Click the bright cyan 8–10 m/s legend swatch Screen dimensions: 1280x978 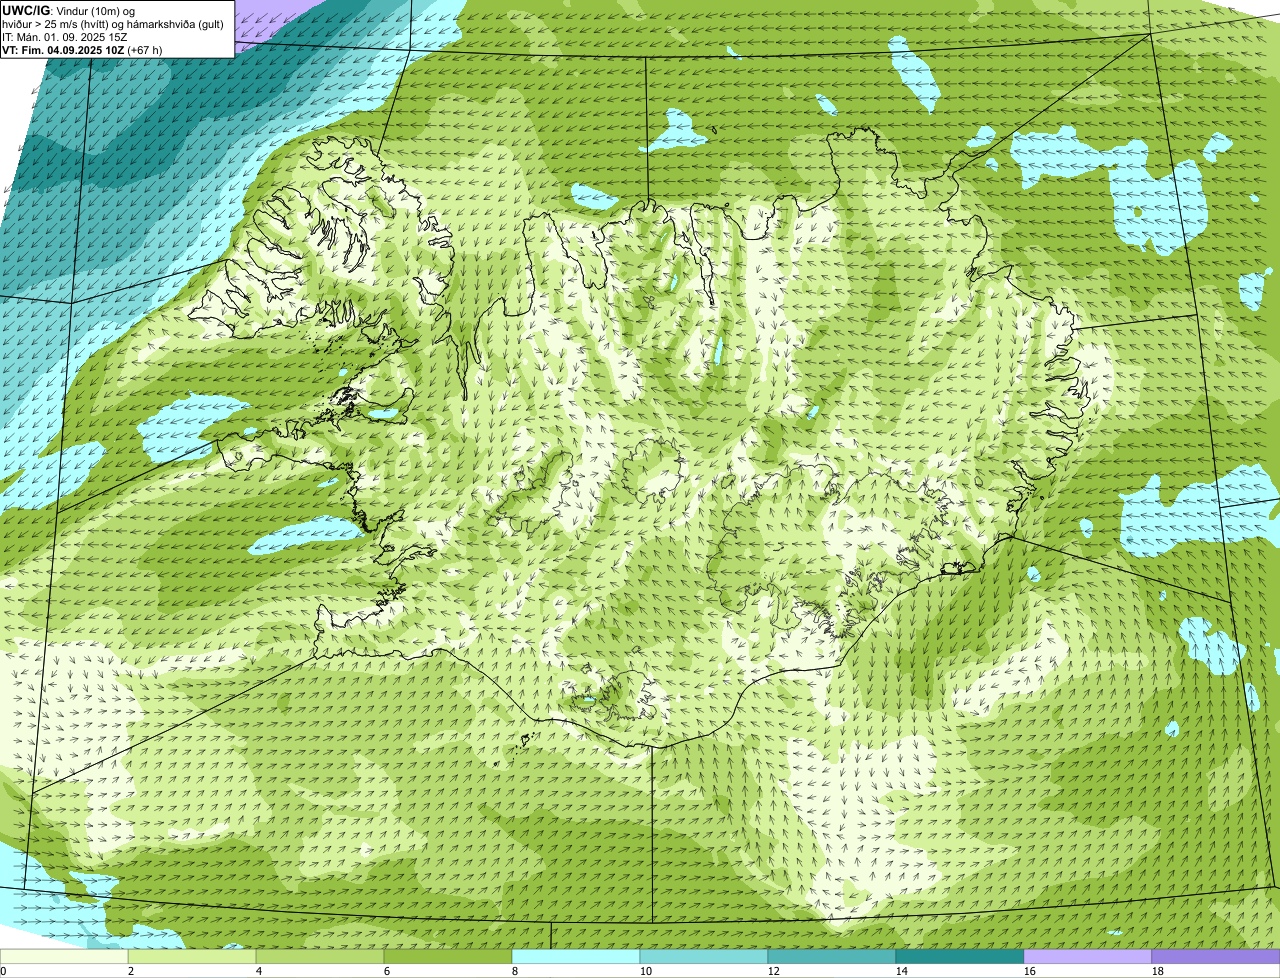(576, 957)
